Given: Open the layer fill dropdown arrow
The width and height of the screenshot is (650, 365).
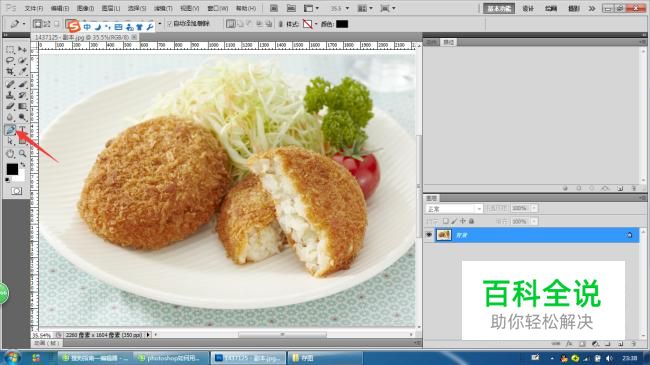Looking at the screenshot, I should point(534,221).
